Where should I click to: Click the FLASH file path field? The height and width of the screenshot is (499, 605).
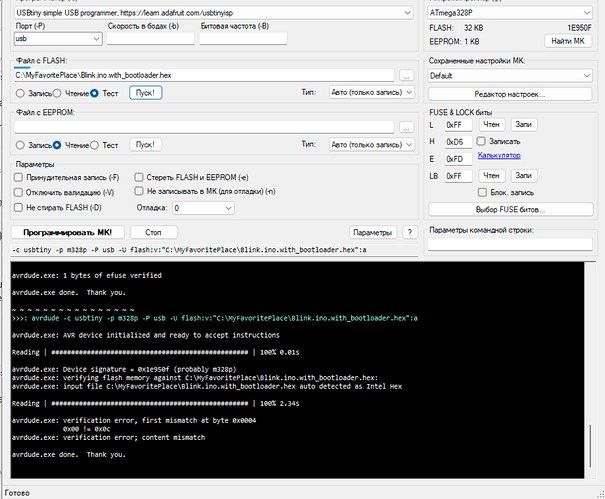click(204, 75)
